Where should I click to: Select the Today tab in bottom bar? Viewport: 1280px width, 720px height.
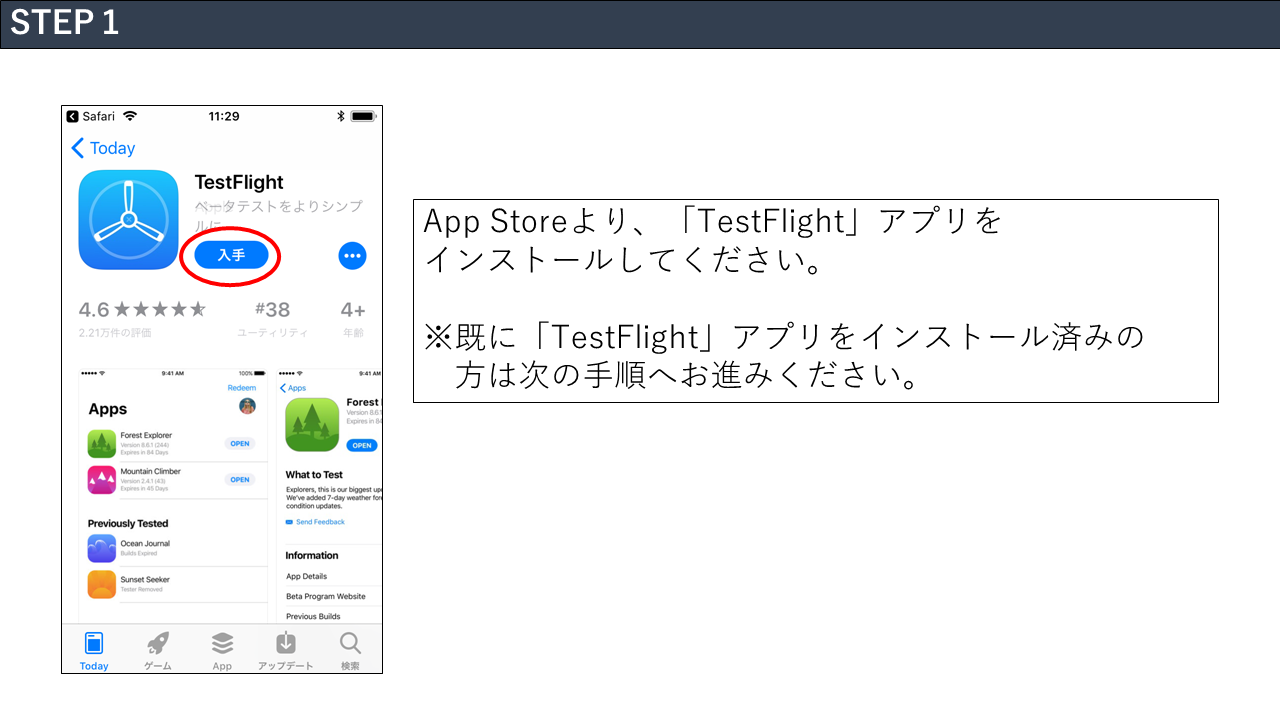[x=94, y=650]
